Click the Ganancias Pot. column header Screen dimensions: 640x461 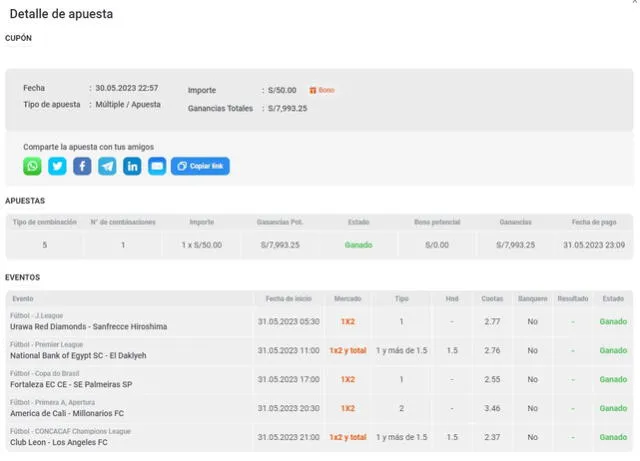click(280, 222)
